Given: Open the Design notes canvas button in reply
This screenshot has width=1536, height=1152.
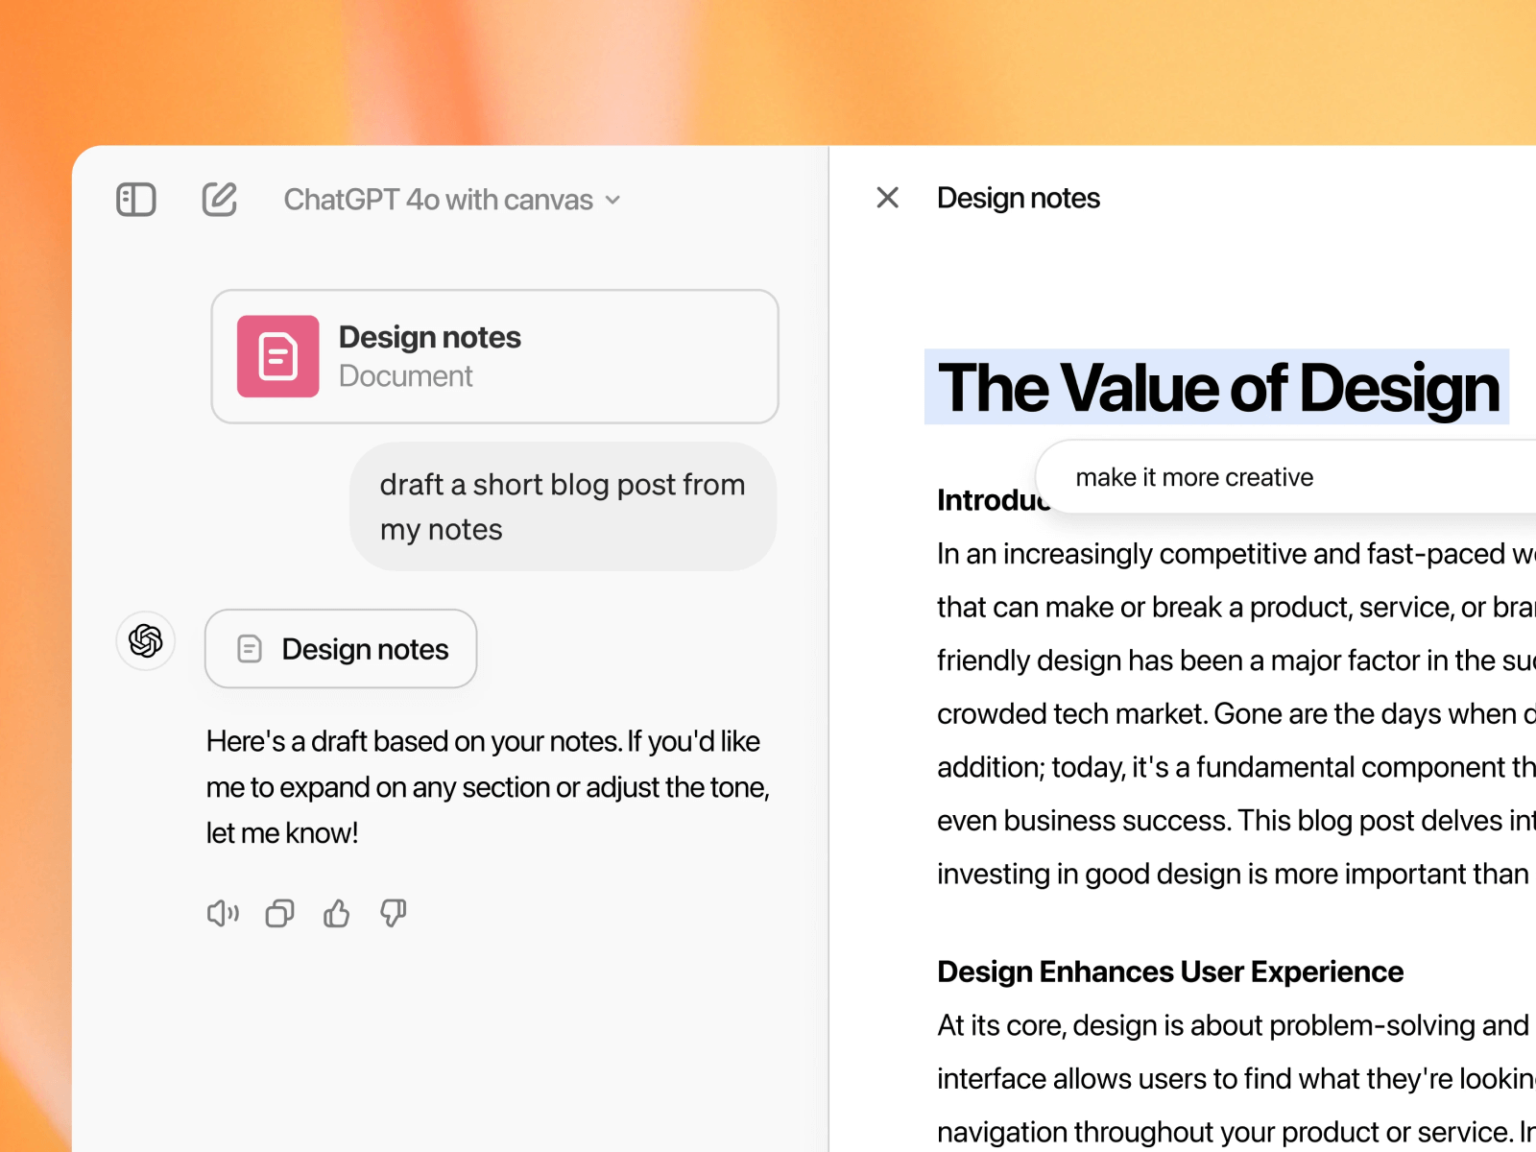Looking at the screenshot, I should [x=341, y=649].
